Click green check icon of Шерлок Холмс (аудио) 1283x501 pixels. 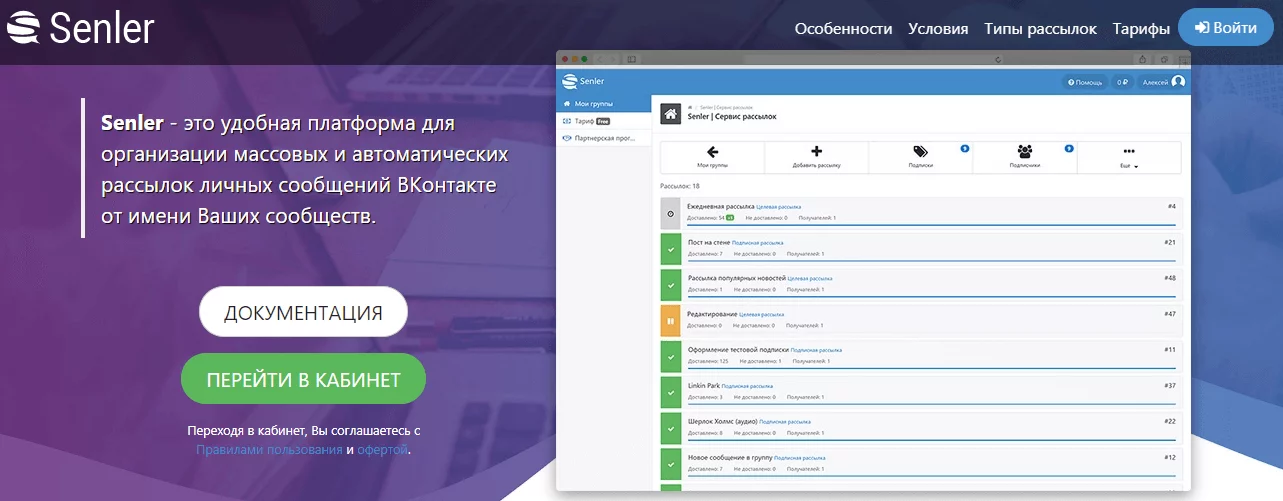tap(670, 429)
